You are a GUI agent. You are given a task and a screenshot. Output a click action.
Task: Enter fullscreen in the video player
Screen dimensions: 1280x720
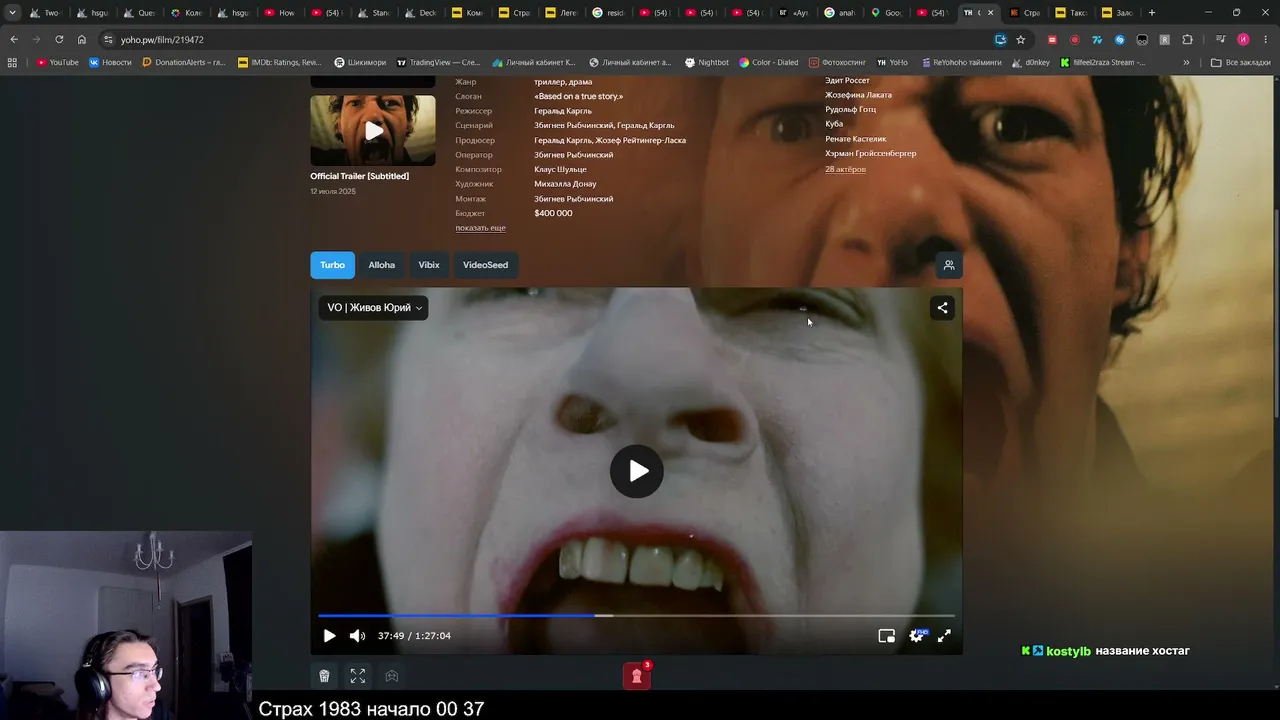coord(944,636)
